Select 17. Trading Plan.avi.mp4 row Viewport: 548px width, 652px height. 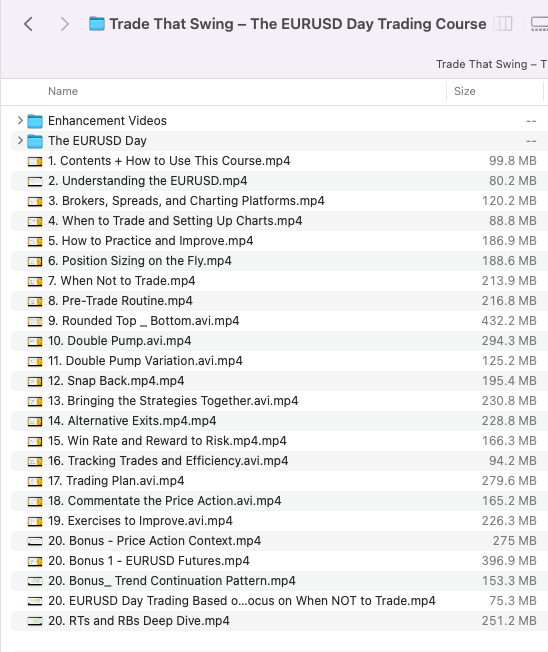[279, 481]
